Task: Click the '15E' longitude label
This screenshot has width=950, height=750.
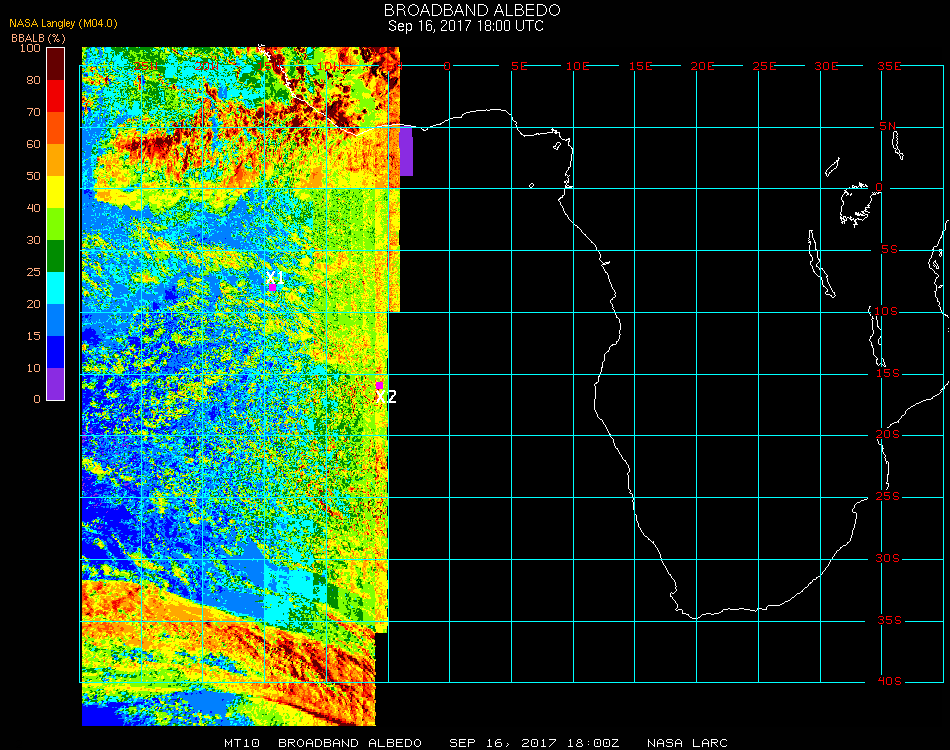Action: coord(640,66)
